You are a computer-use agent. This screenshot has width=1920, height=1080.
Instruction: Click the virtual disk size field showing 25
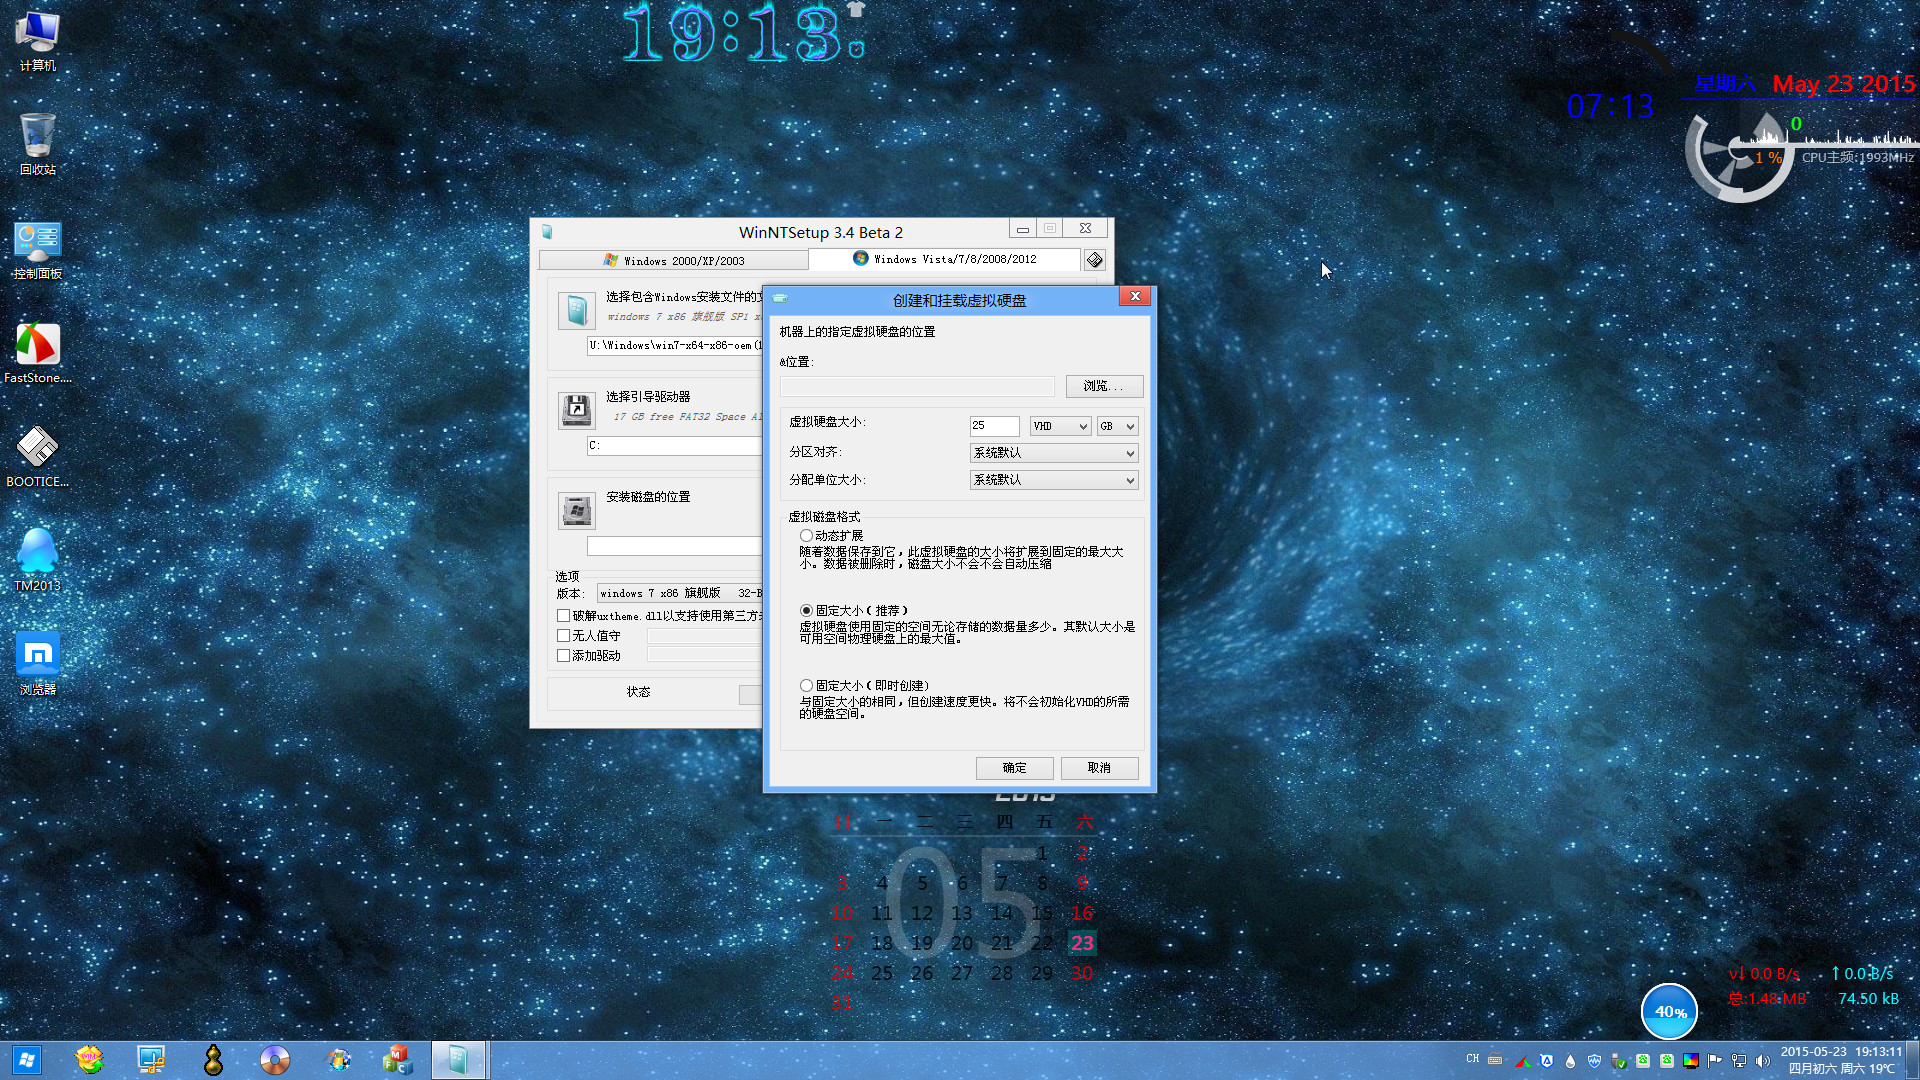coord(994,426)
